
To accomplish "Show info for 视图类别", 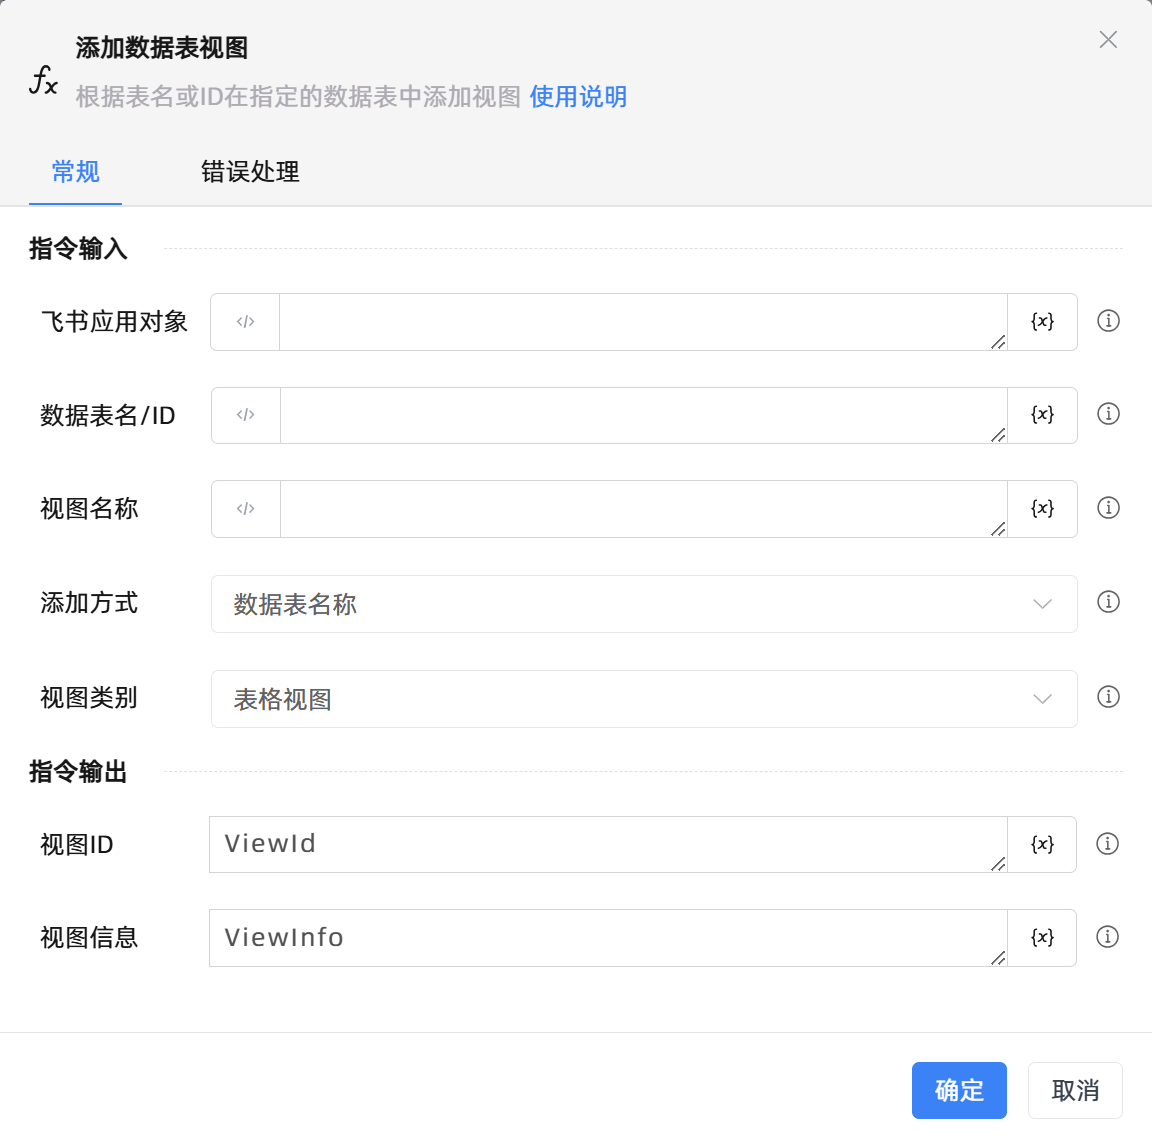I will [x=1108, y=697].
